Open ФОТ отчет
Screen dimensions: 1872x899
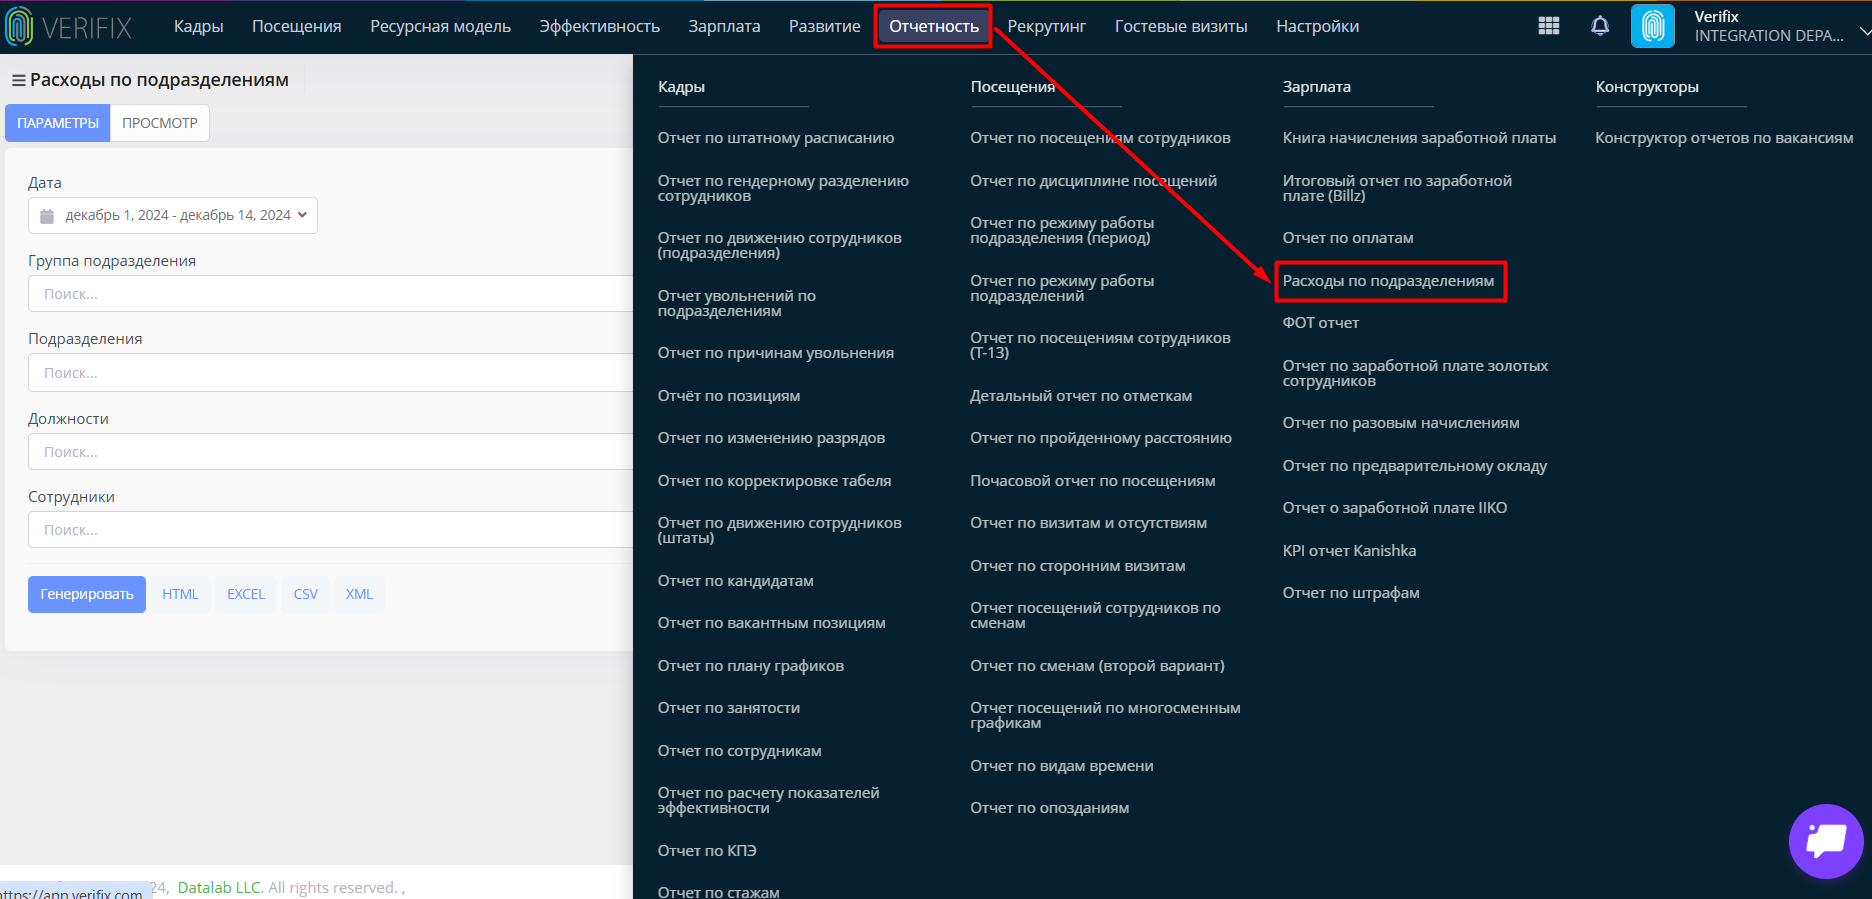point(1321,323)
